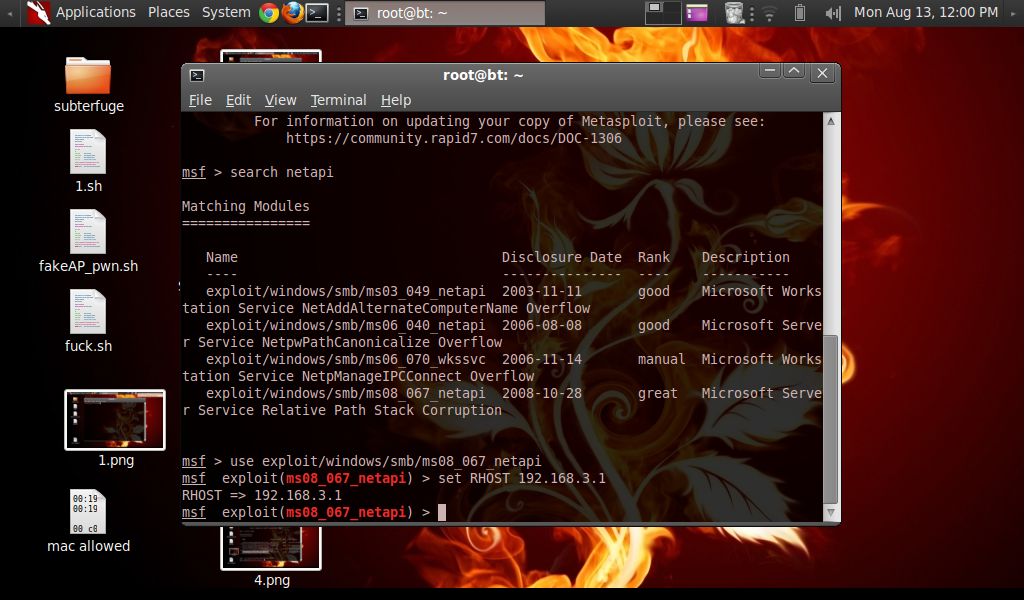Screen dimensions: 1024x600
Task: Click the terminal scrollbar down arrow
Action: [831, 513]
